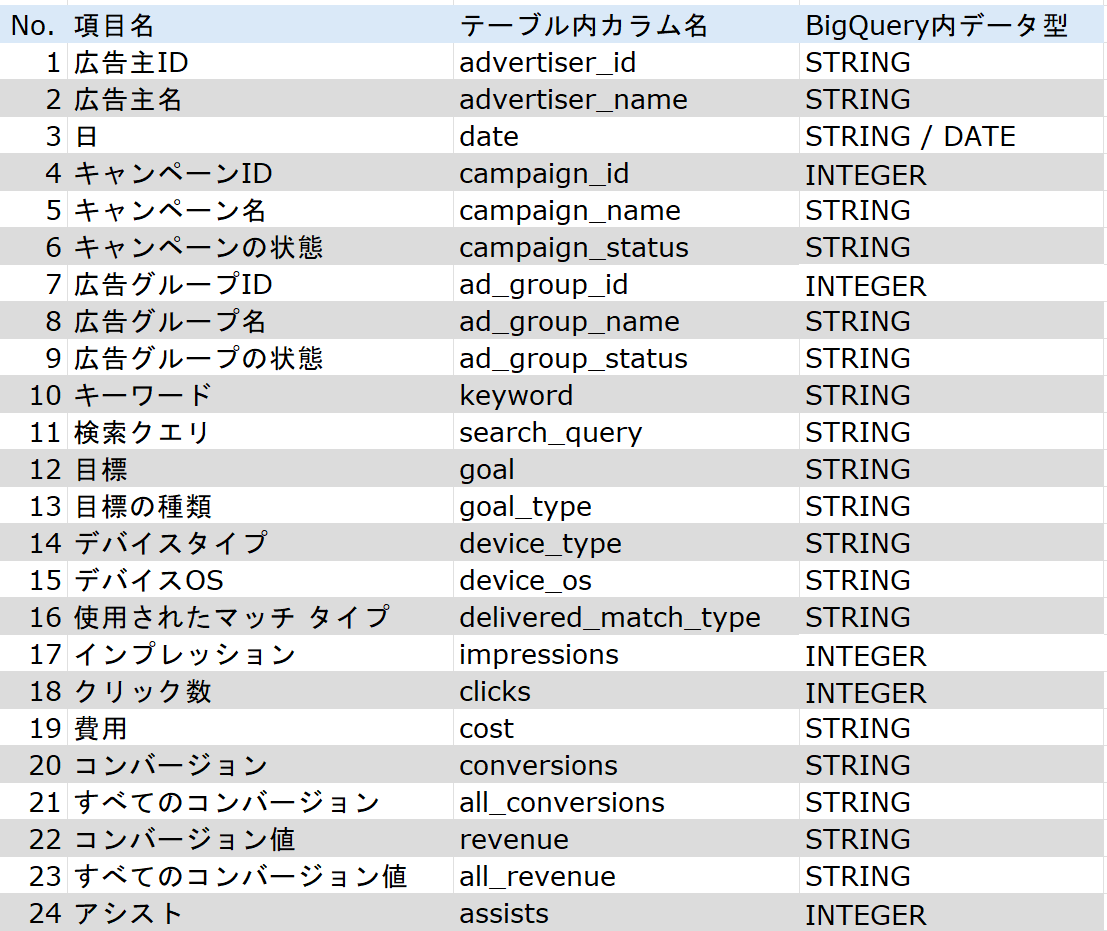Viewport: 1107px width, 931px height.
Task: Click the 'No.' header cell
Action: click(x=34, y=25)
